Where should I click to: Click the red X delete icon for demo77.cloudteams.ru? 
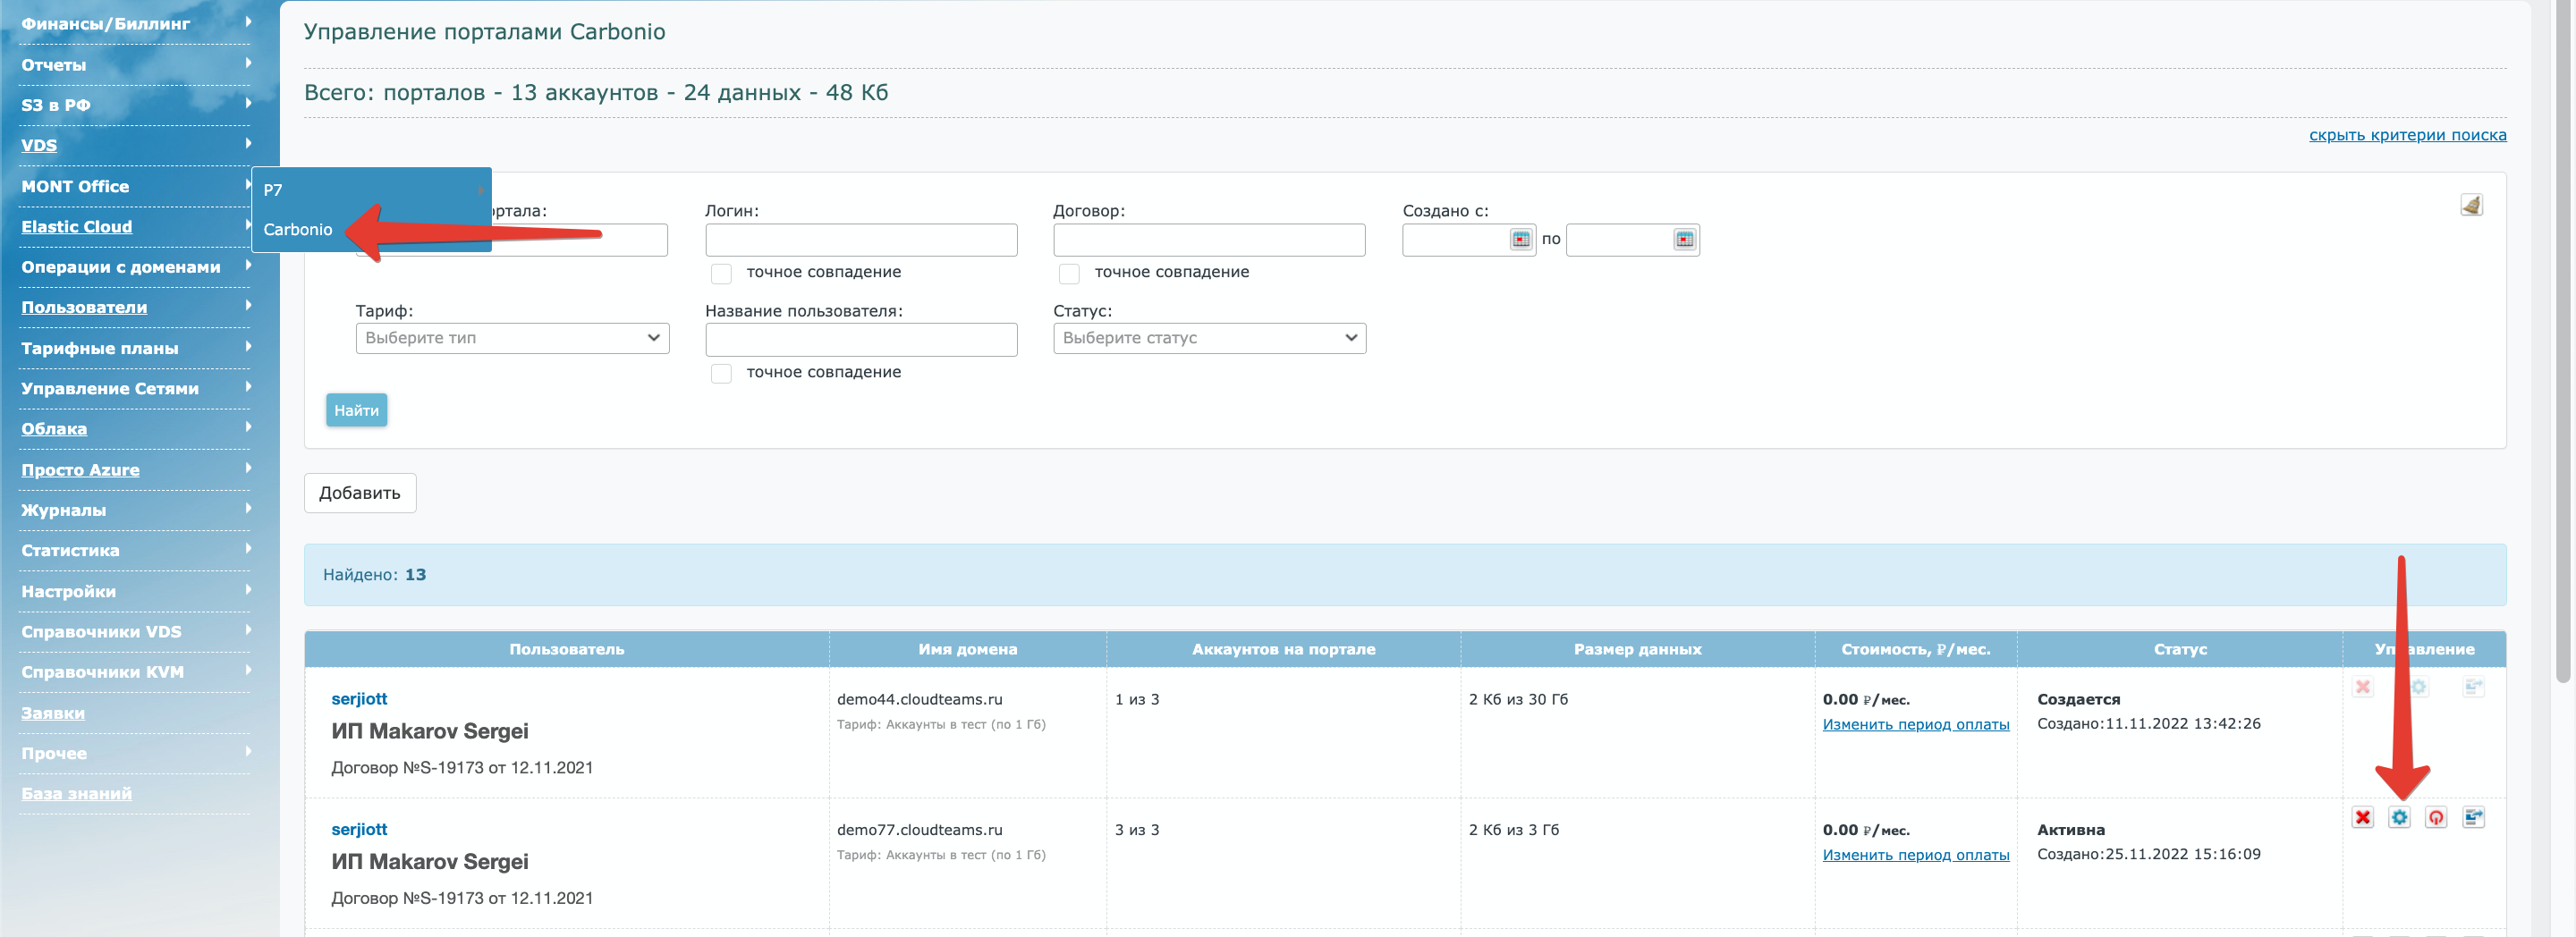tap(2362, 817)
